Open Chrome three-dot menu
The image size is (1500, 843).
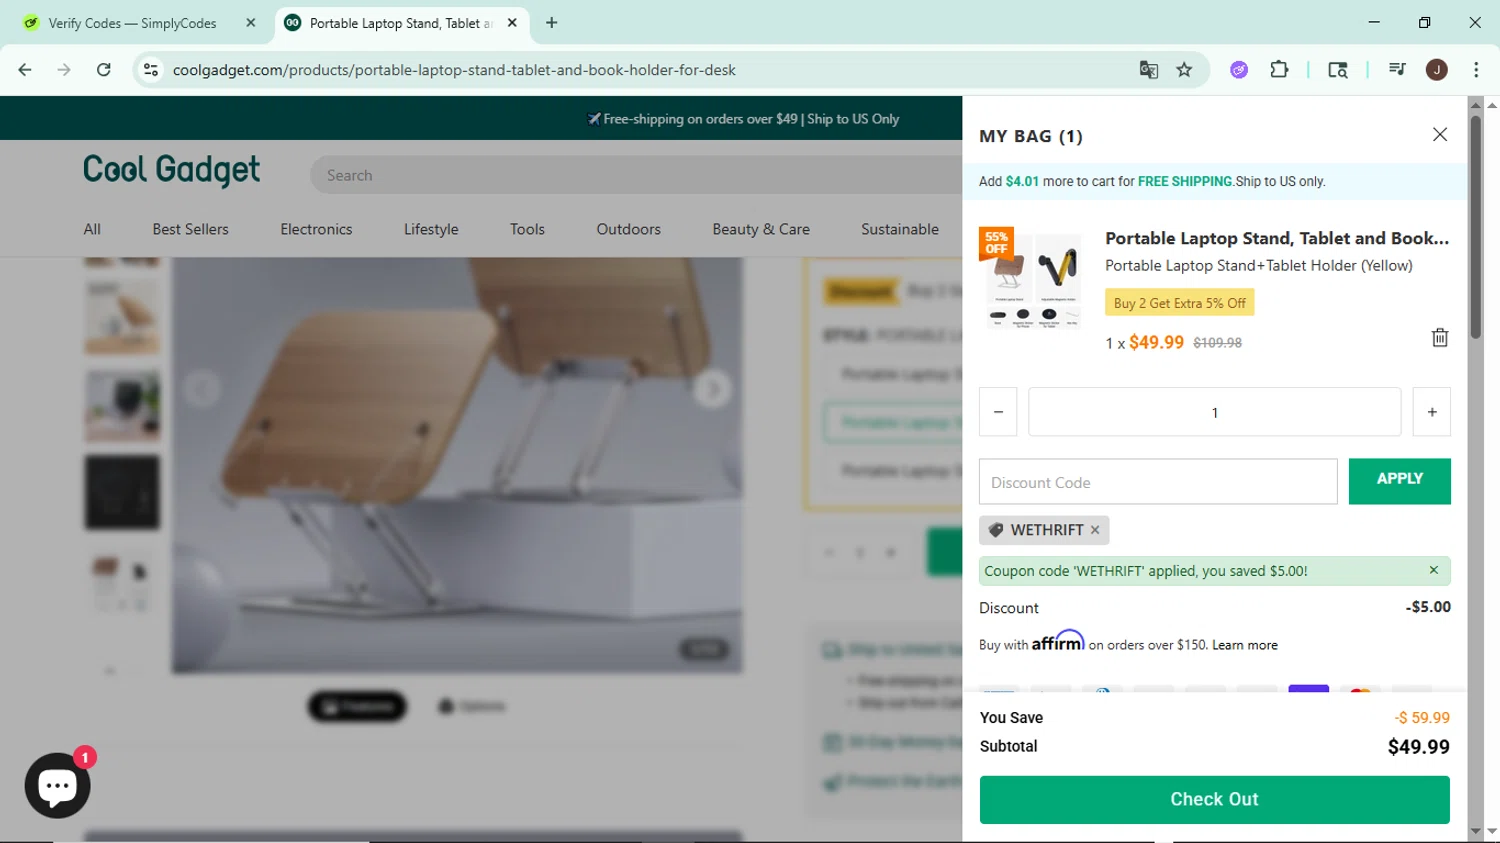pyautogui.click(x=1476, y=70)
